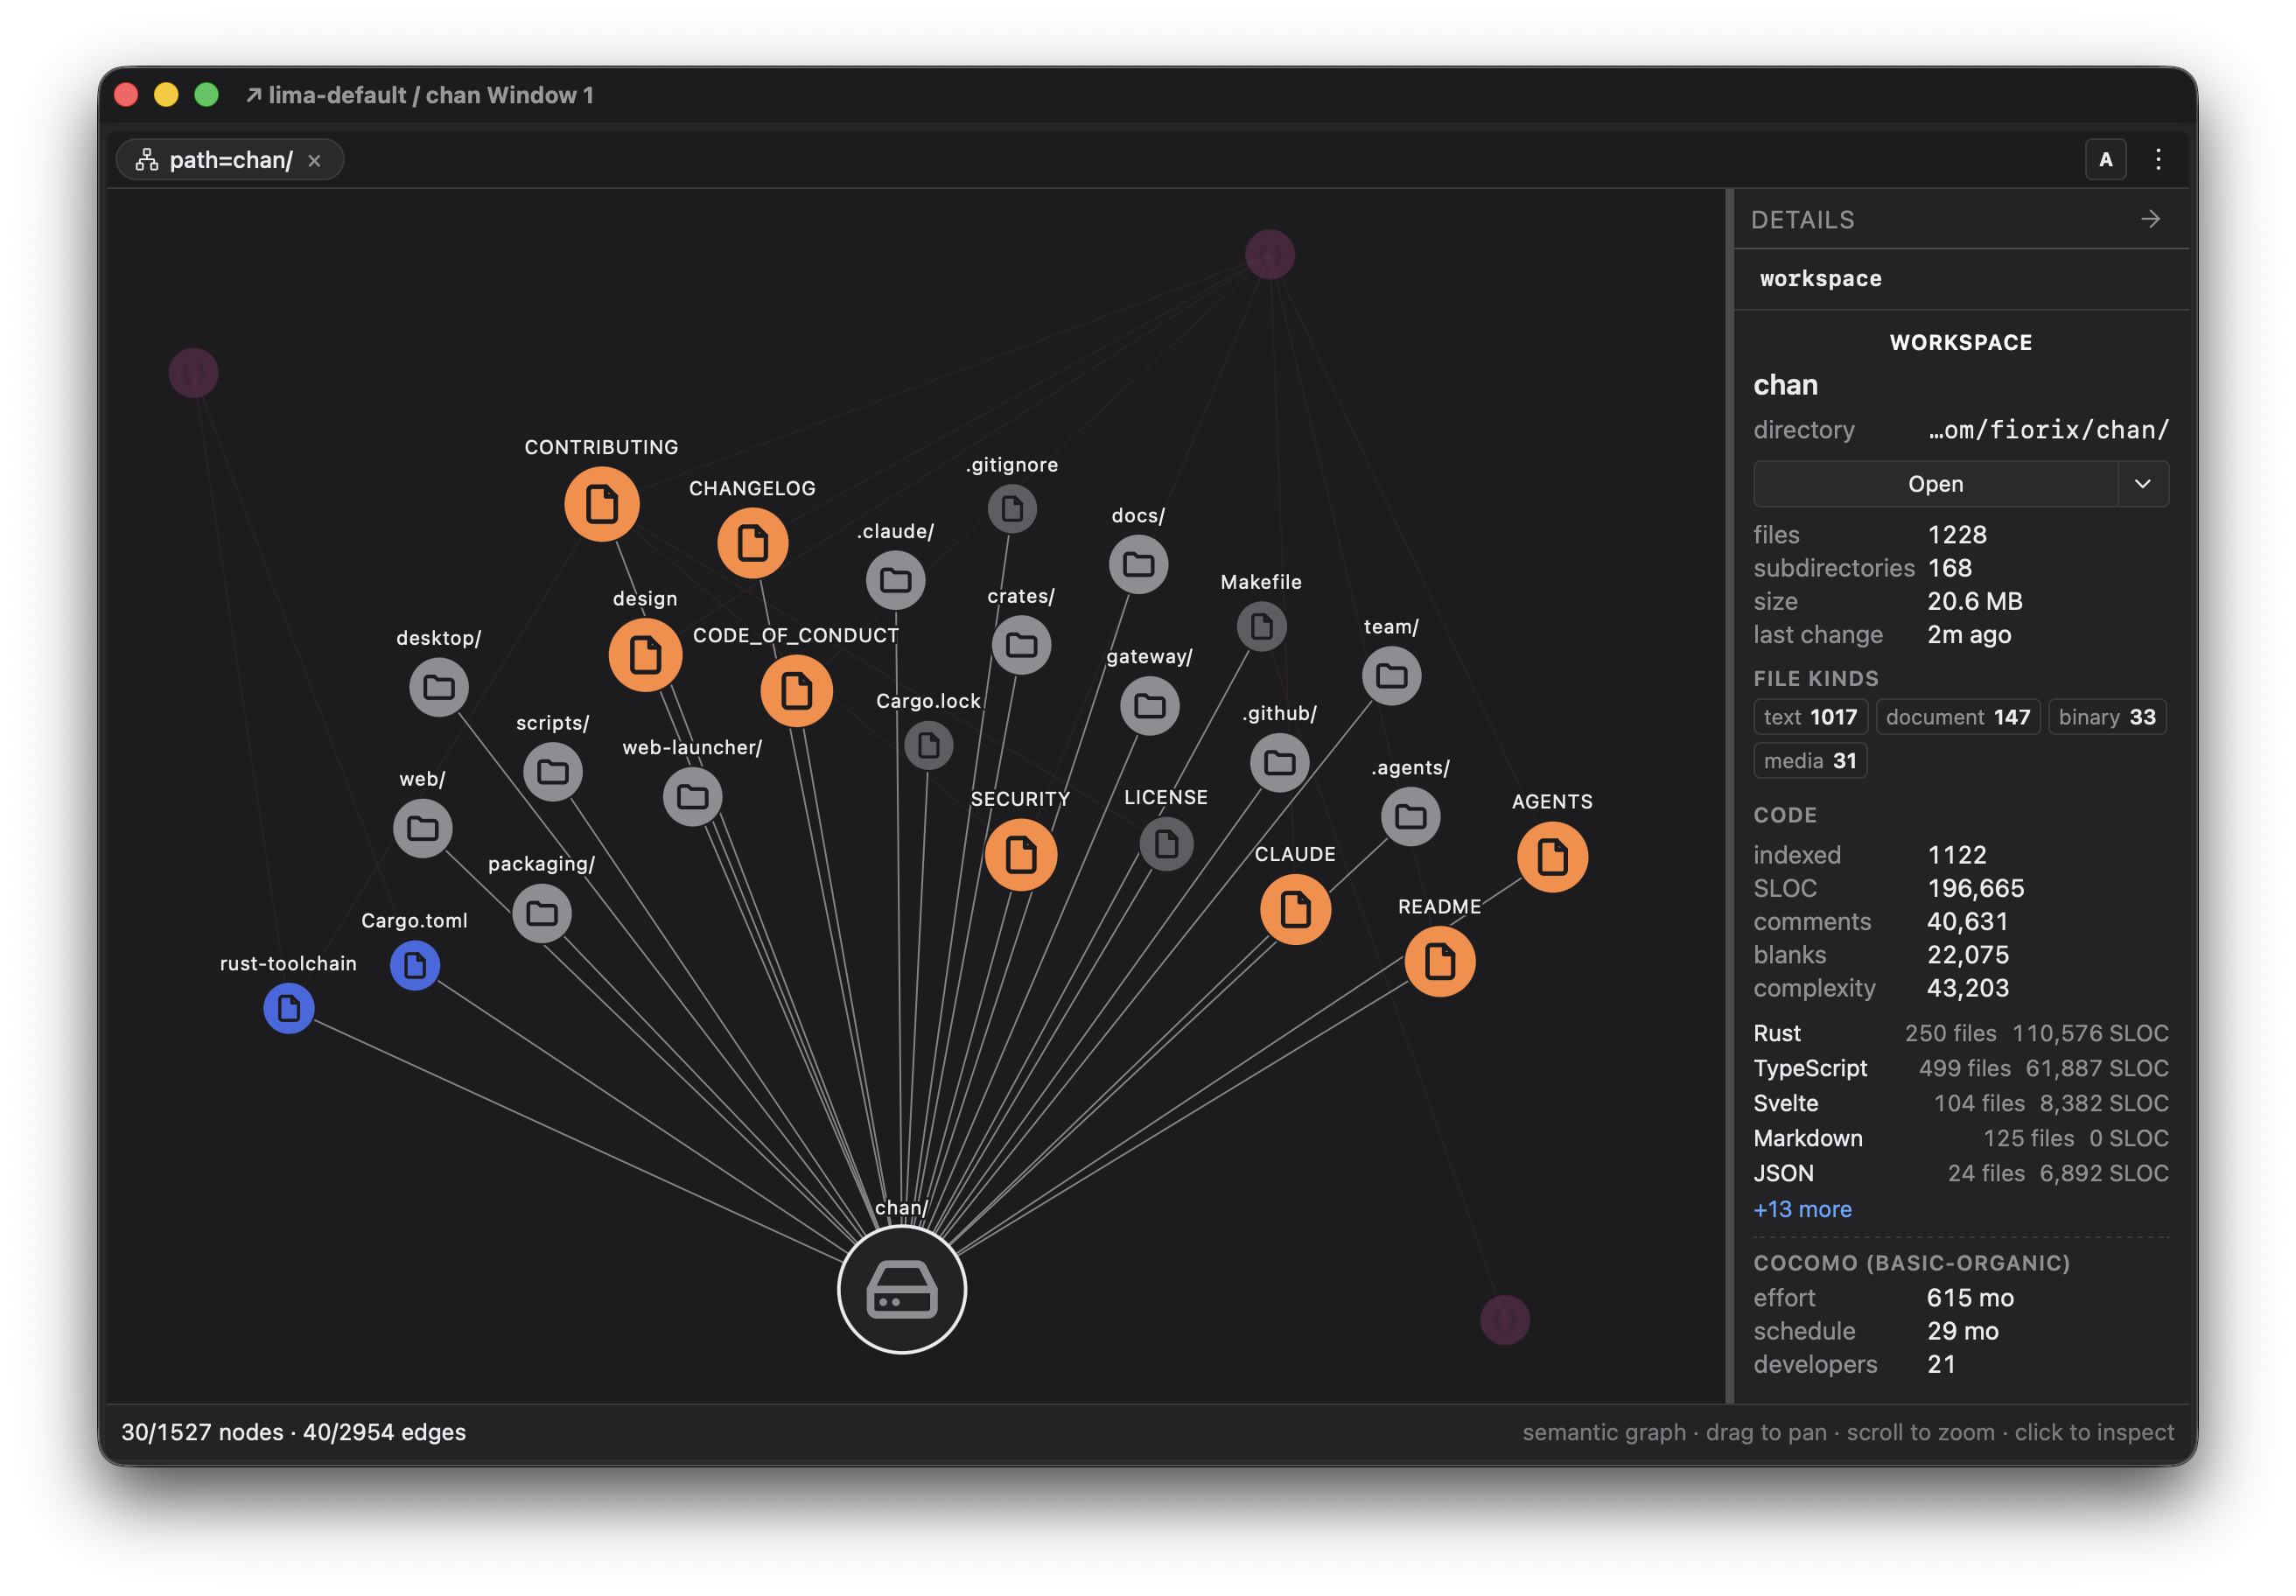
Task: Select the Cargo.lock file node
Action: click(928, 745)
